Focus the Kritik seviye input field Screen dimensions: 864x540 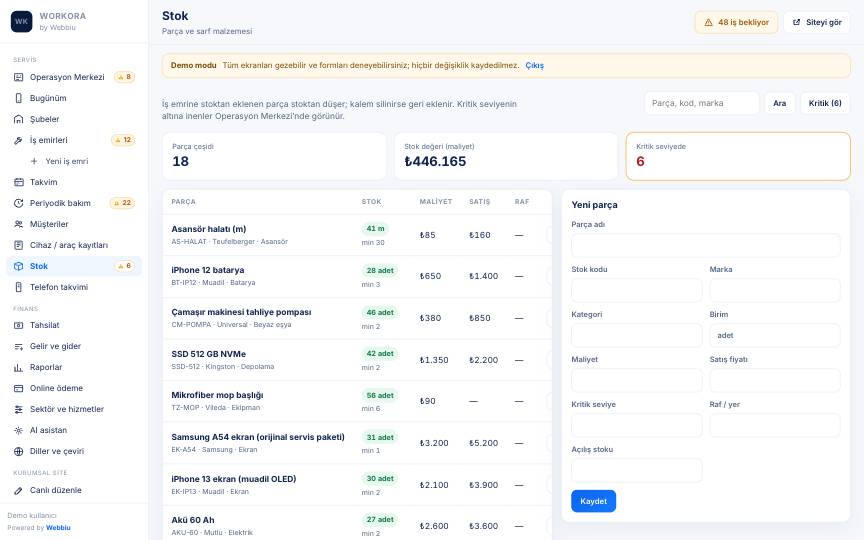636,425
